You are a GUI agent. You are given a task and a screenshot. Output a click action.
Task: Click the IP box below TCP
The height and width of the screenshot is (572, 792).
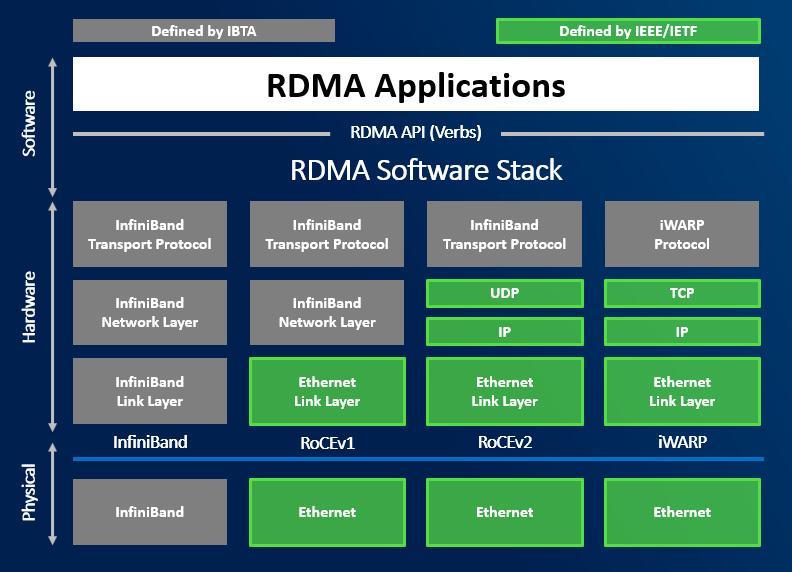(x=682, y=331)
